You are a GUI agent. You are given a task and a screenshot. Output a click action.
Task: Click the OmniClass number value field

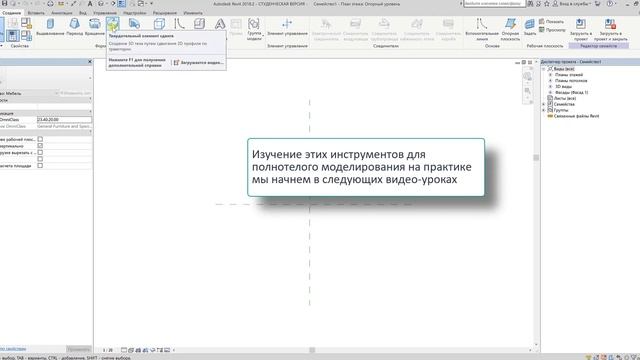coord(64,120)
